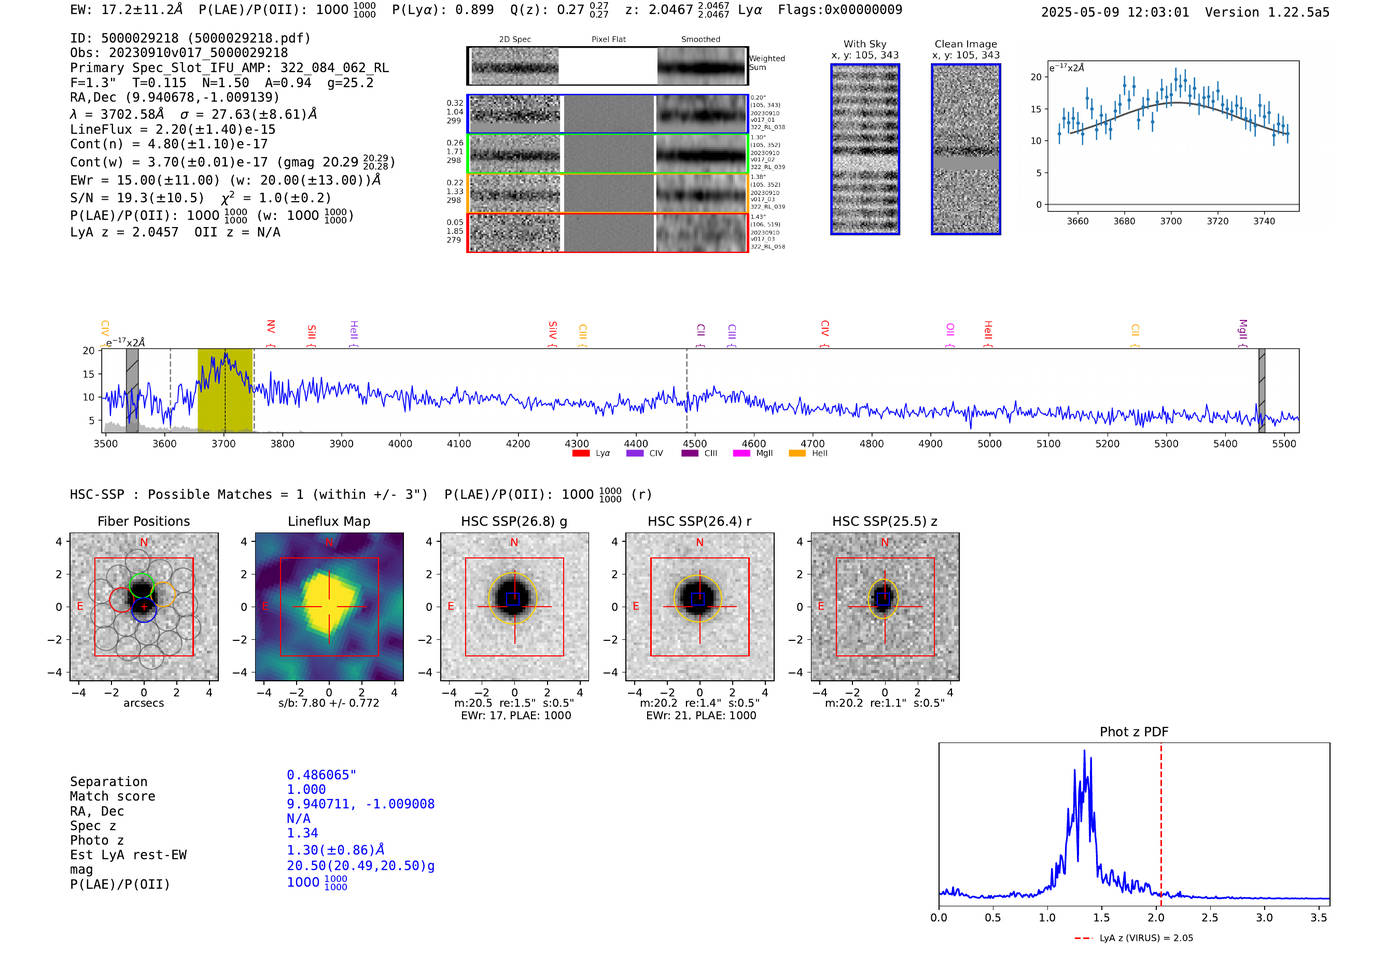Click the Match score value 1.000
The width and height of the screenshot is (1400, 953).
click(306, 789)
